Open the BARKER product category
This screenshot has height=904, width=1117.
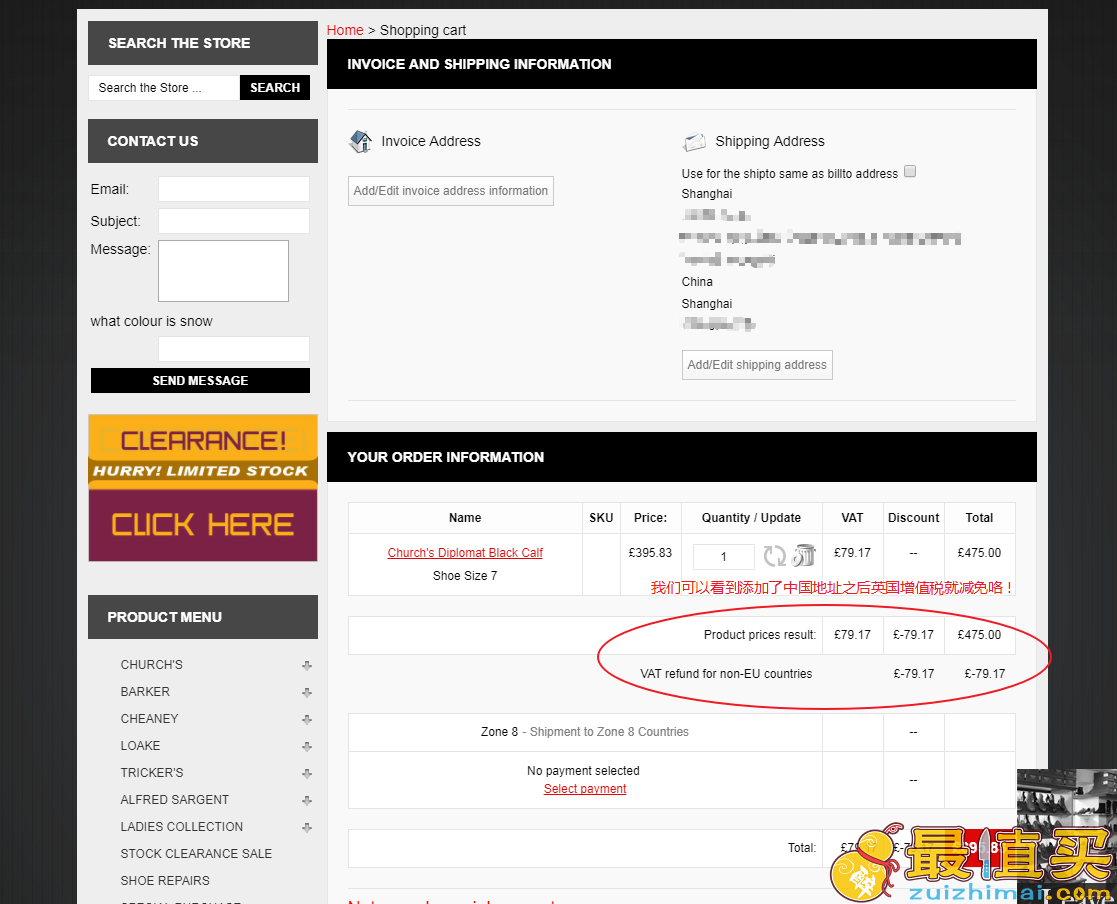tap(145, 692)
